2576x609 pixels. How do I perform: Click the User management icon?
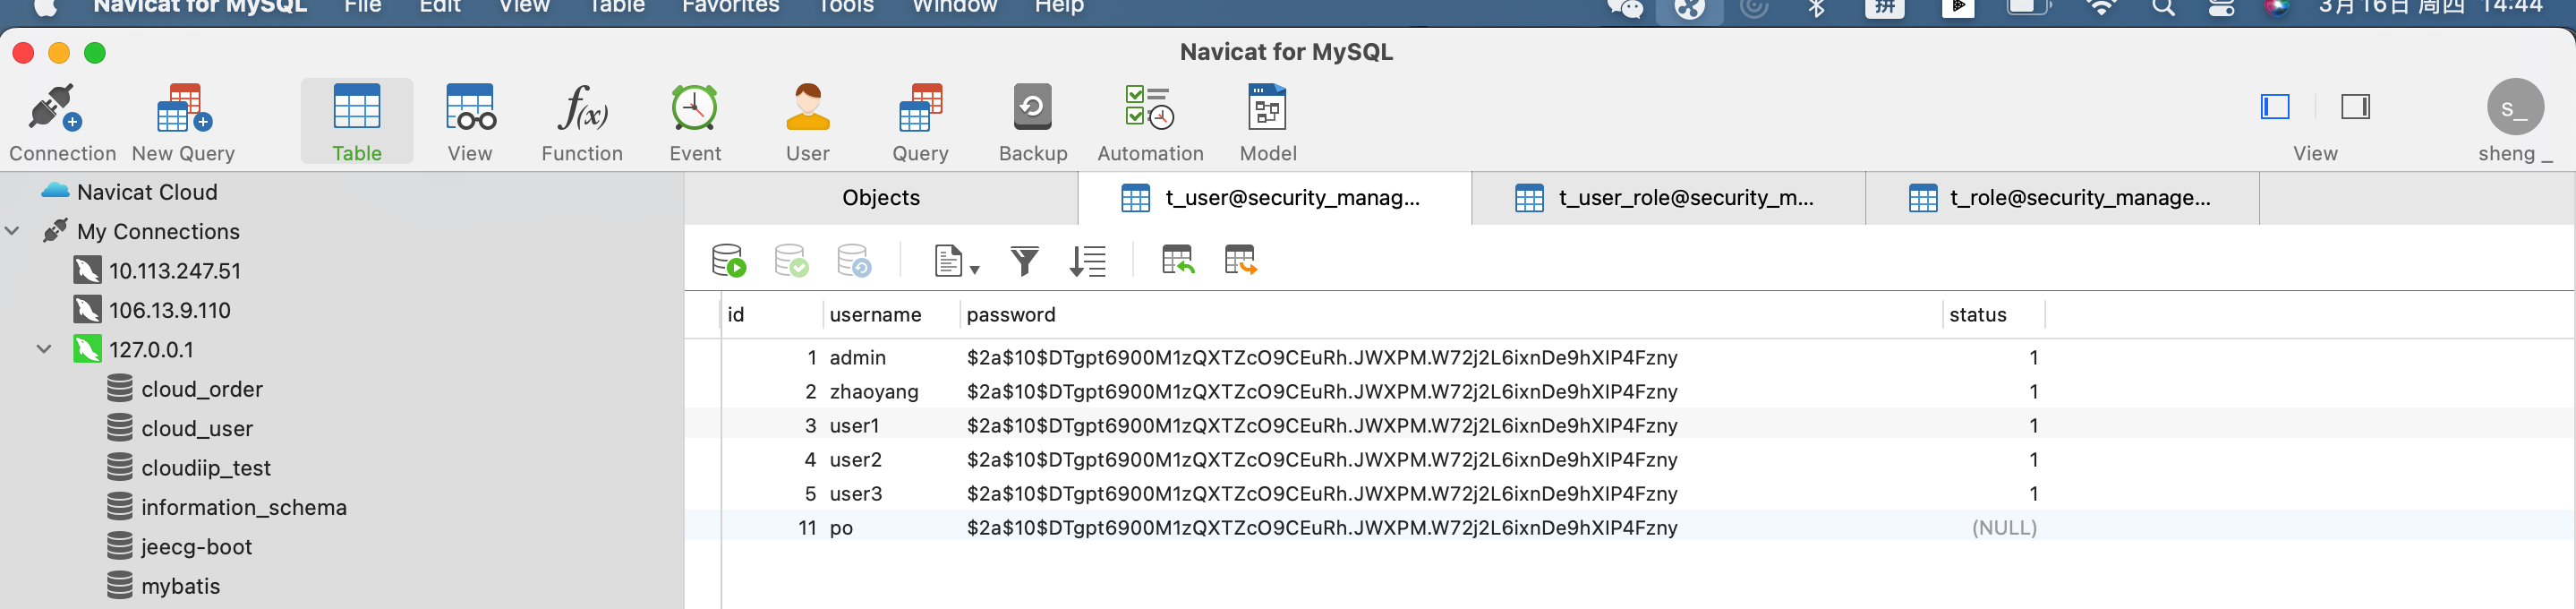pyautogui.click(x=807, y=121)
